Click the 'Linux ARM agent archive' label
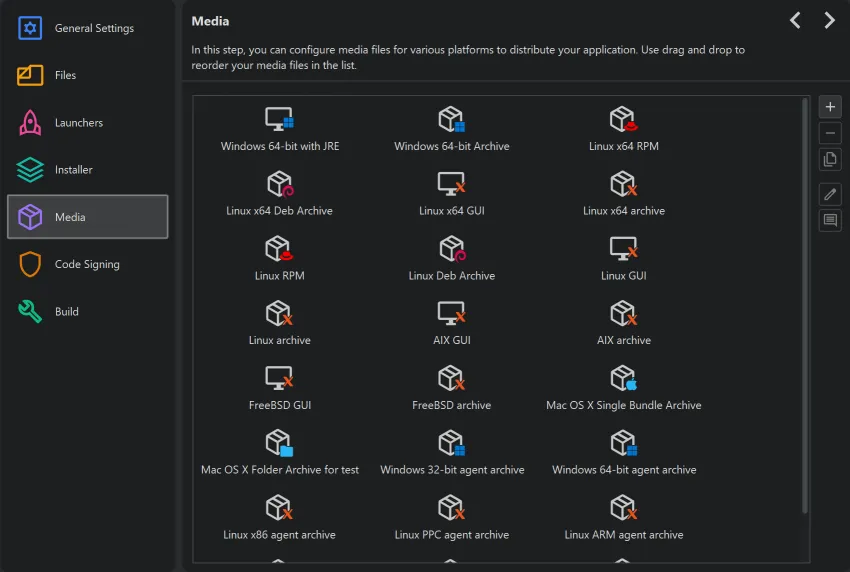Viewport: 850px width, 572px height. (x=623, y=535)
